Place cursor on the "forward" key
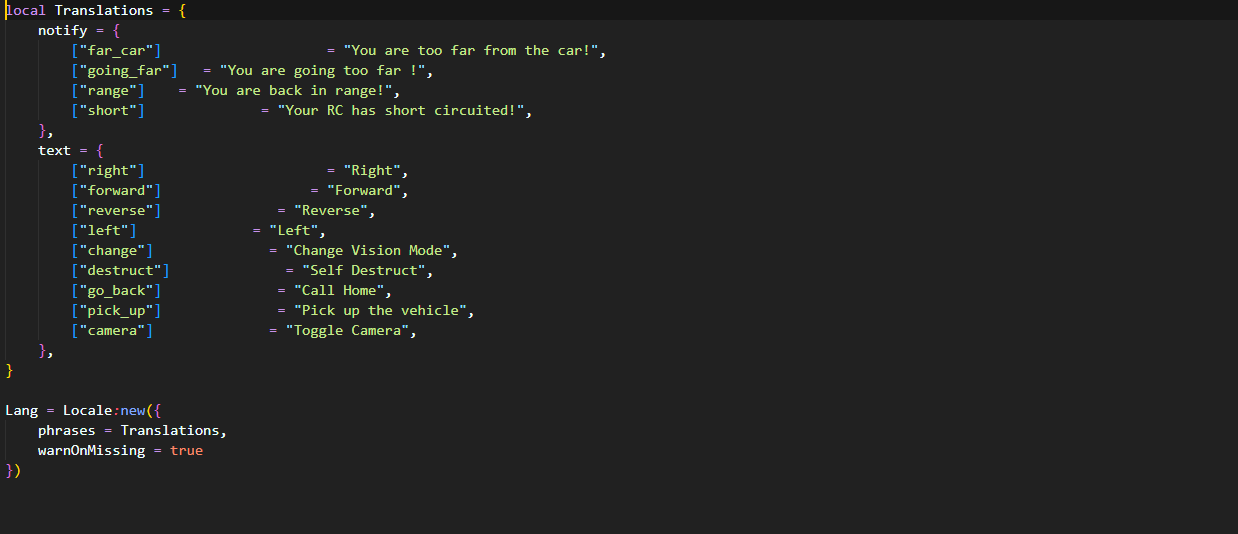Viewport: 1238px width, 534px height. coord(116,190)
